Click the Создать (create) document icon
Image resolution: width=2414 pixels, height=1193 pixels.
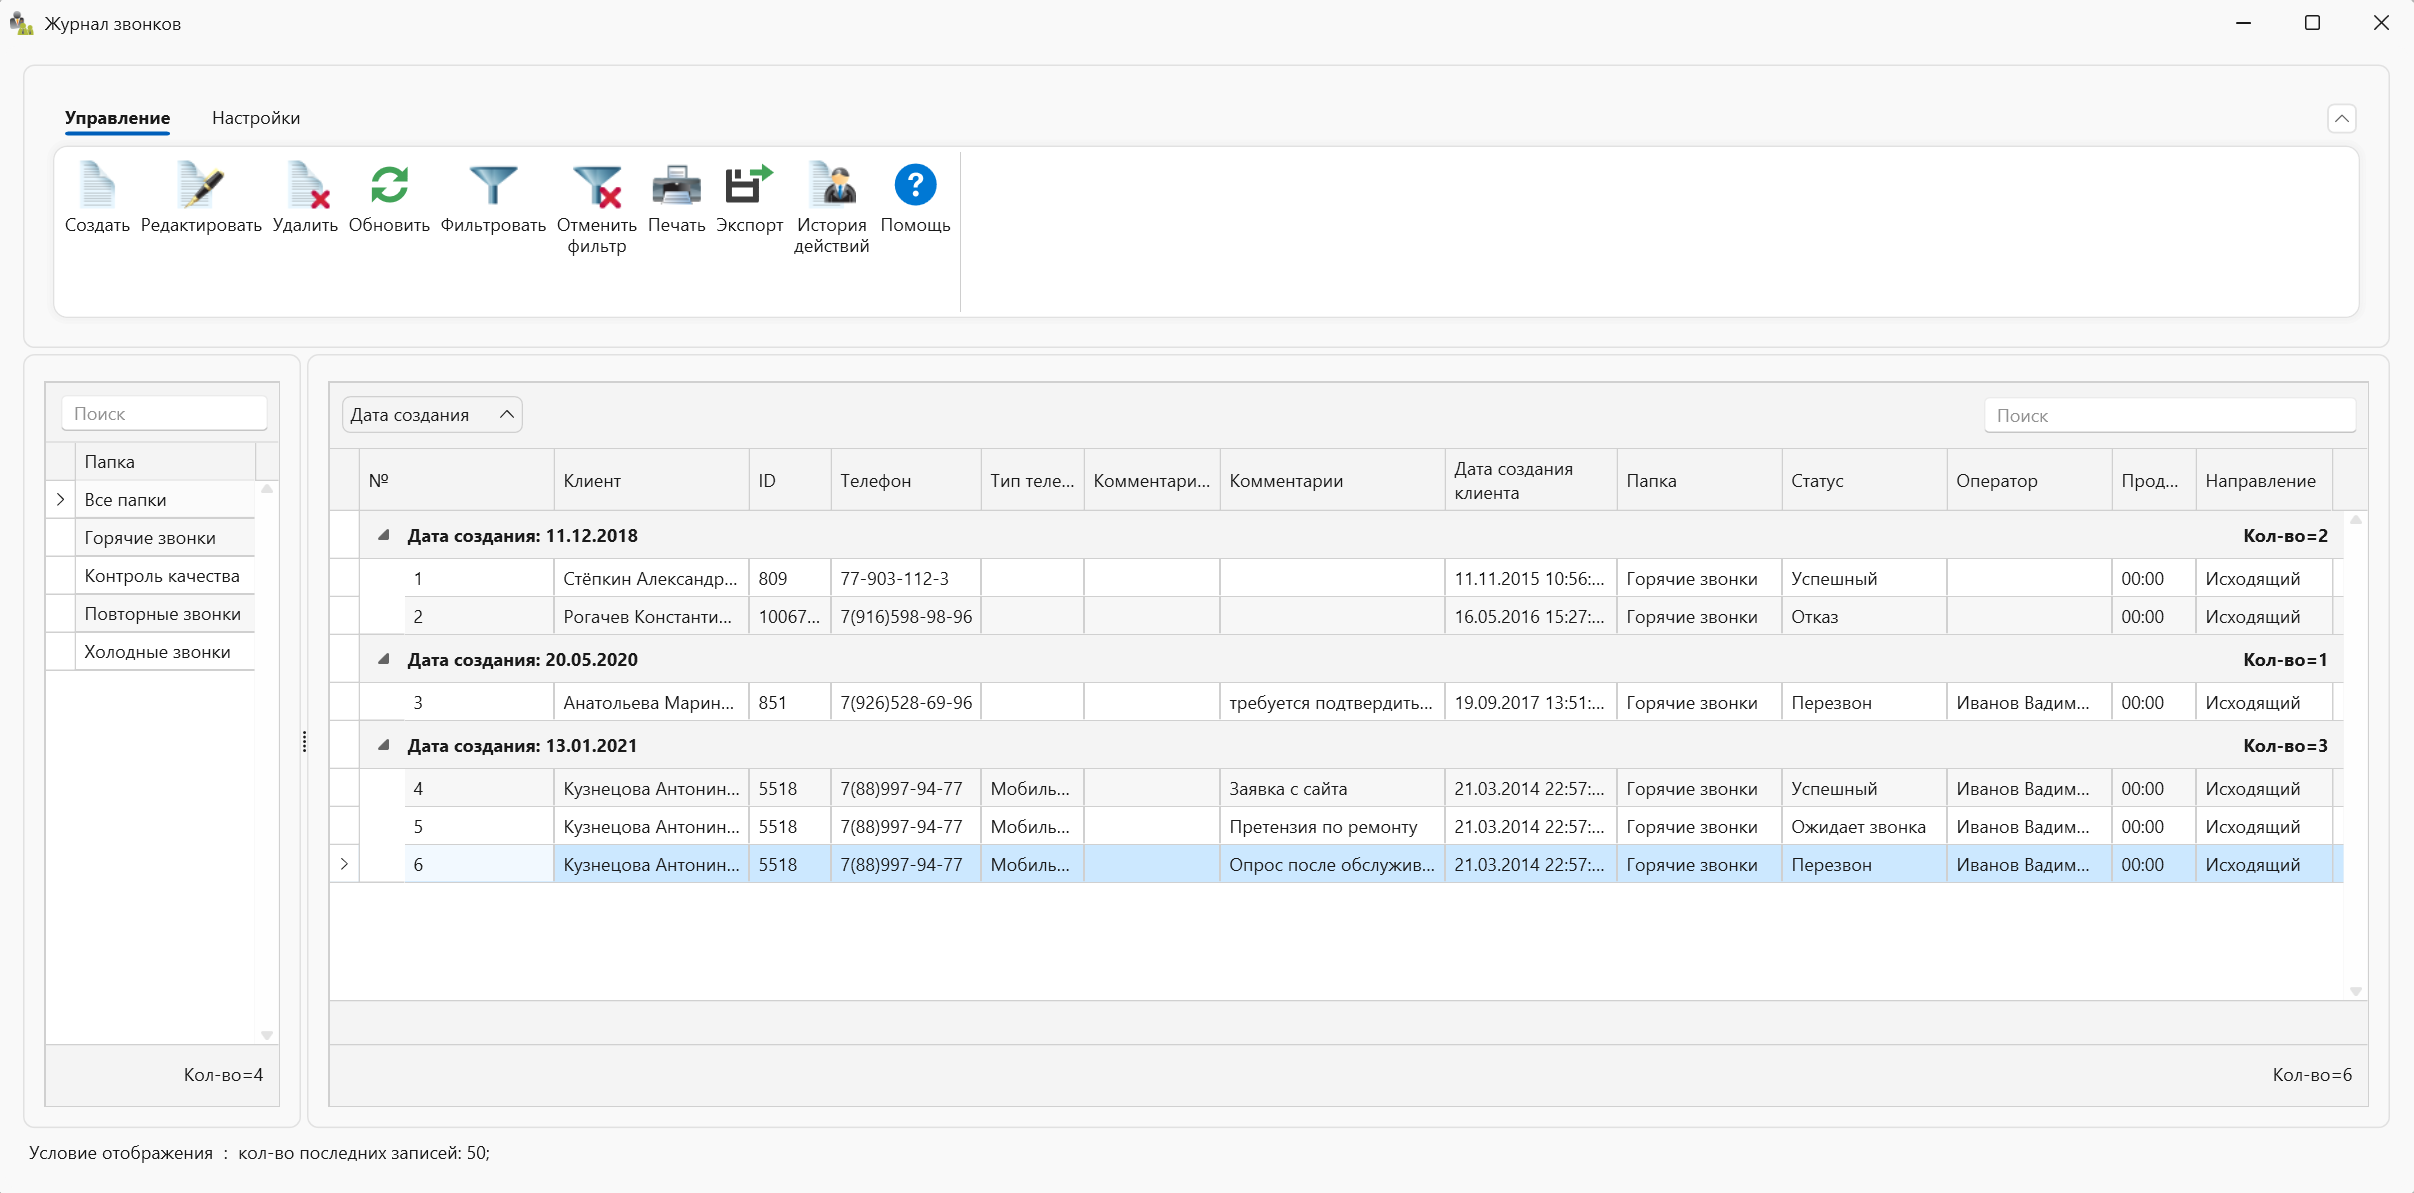point(97,185)
